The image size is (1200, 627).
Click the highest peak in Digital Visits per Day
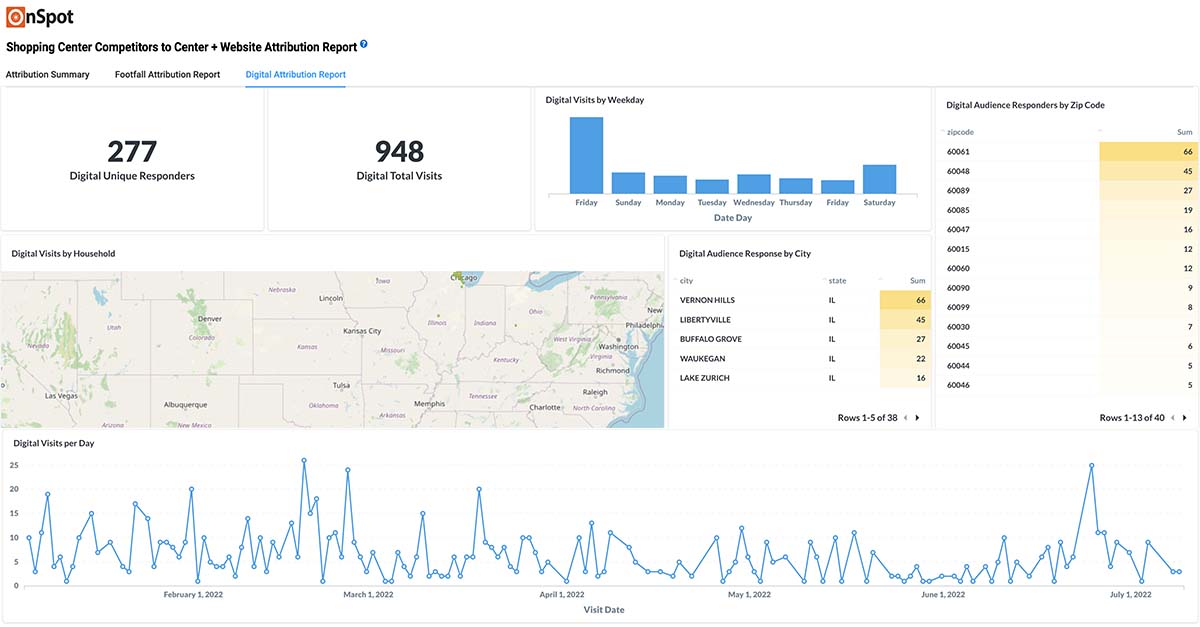(305, 462)
